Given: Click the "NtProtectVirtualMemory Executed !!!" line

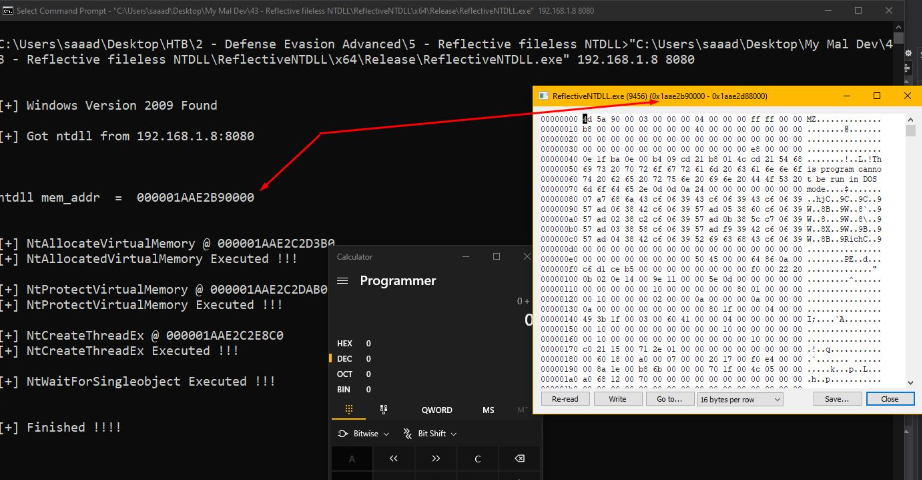Looking at the screenshot, I should 141,305.
